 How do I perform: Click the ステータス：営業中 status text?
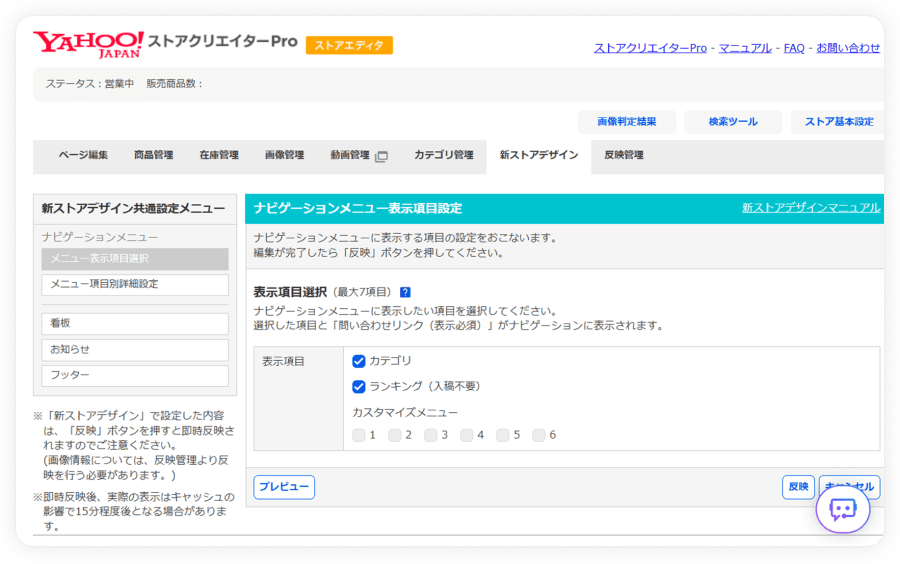tap(90, 84)
